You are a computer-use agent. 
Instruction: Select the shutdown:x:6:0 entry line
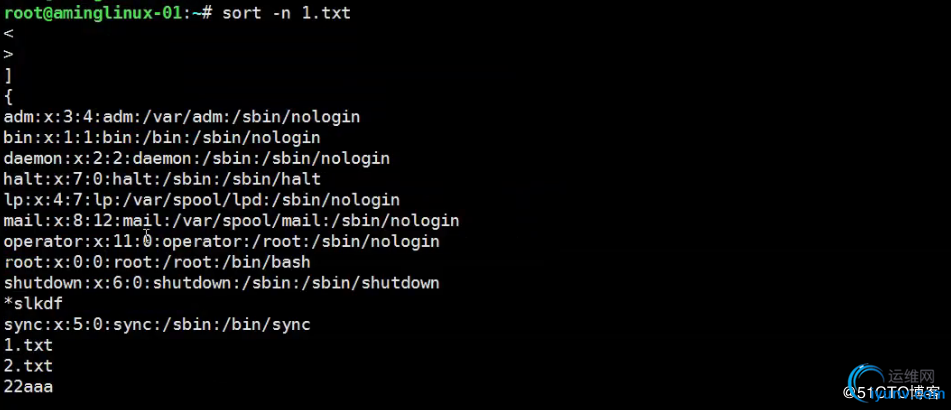[221, 283]
